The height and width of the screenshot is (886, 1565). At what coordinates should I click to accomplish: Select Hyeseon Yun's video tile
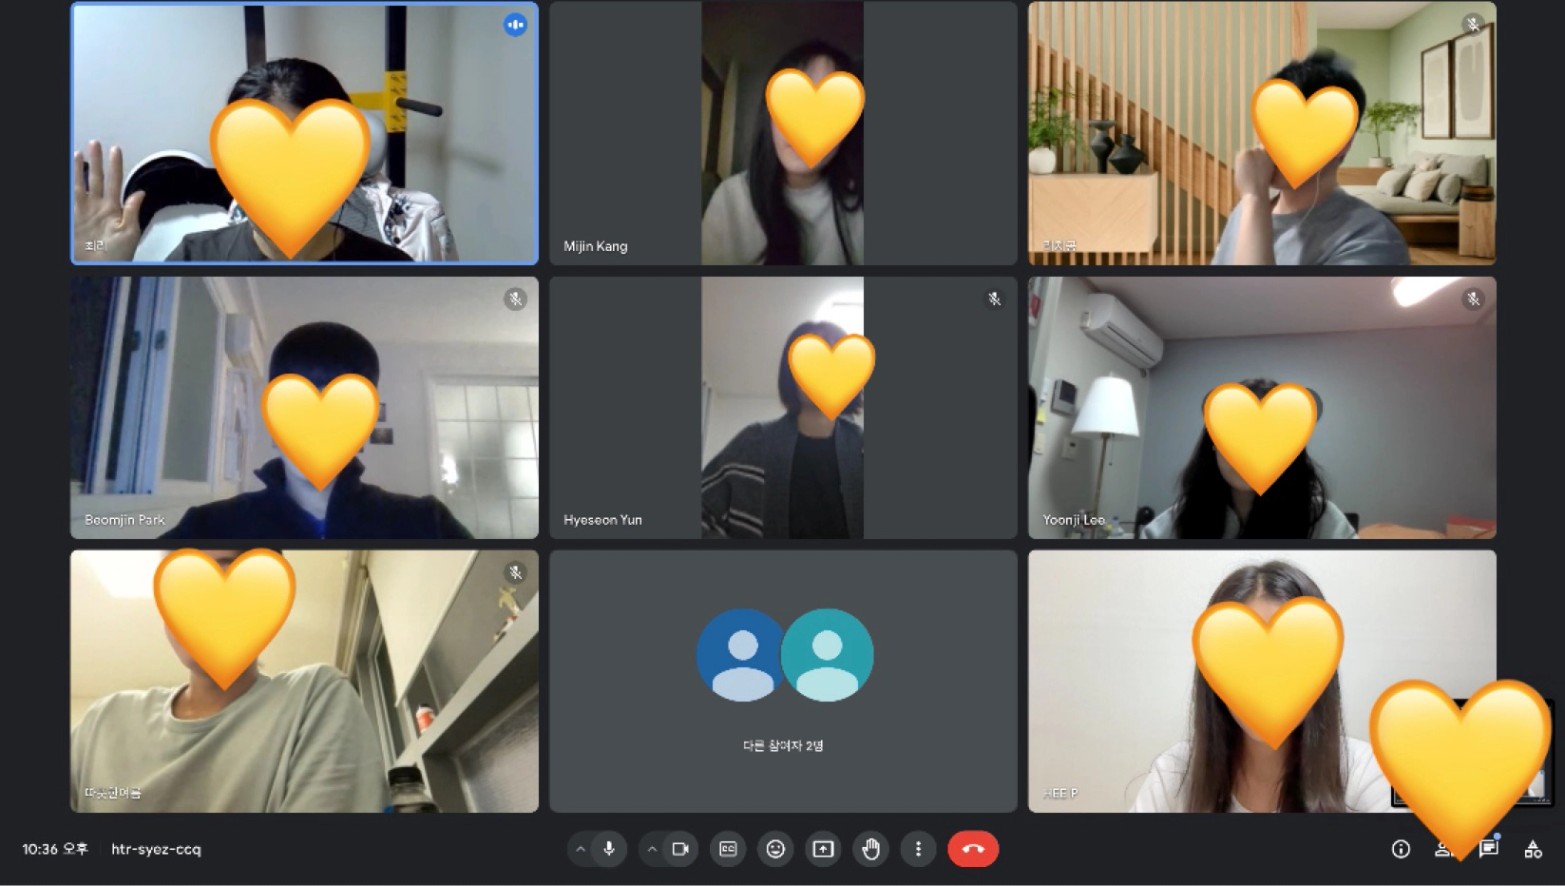783,408
